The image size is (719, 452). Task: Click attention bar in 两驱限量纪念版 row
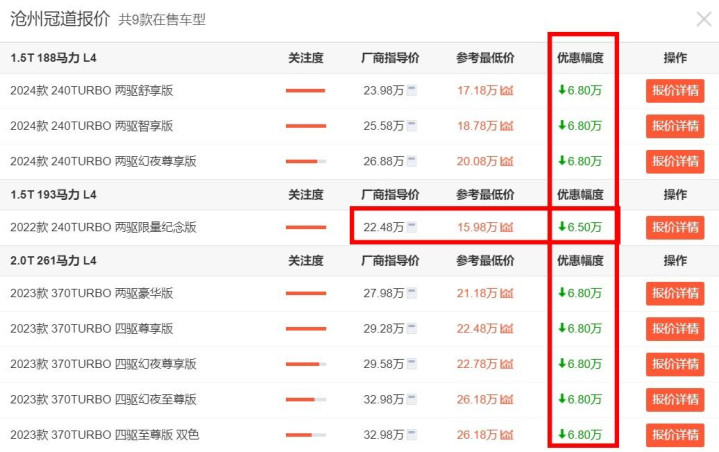pyautogui.click(x=306, y=227)
